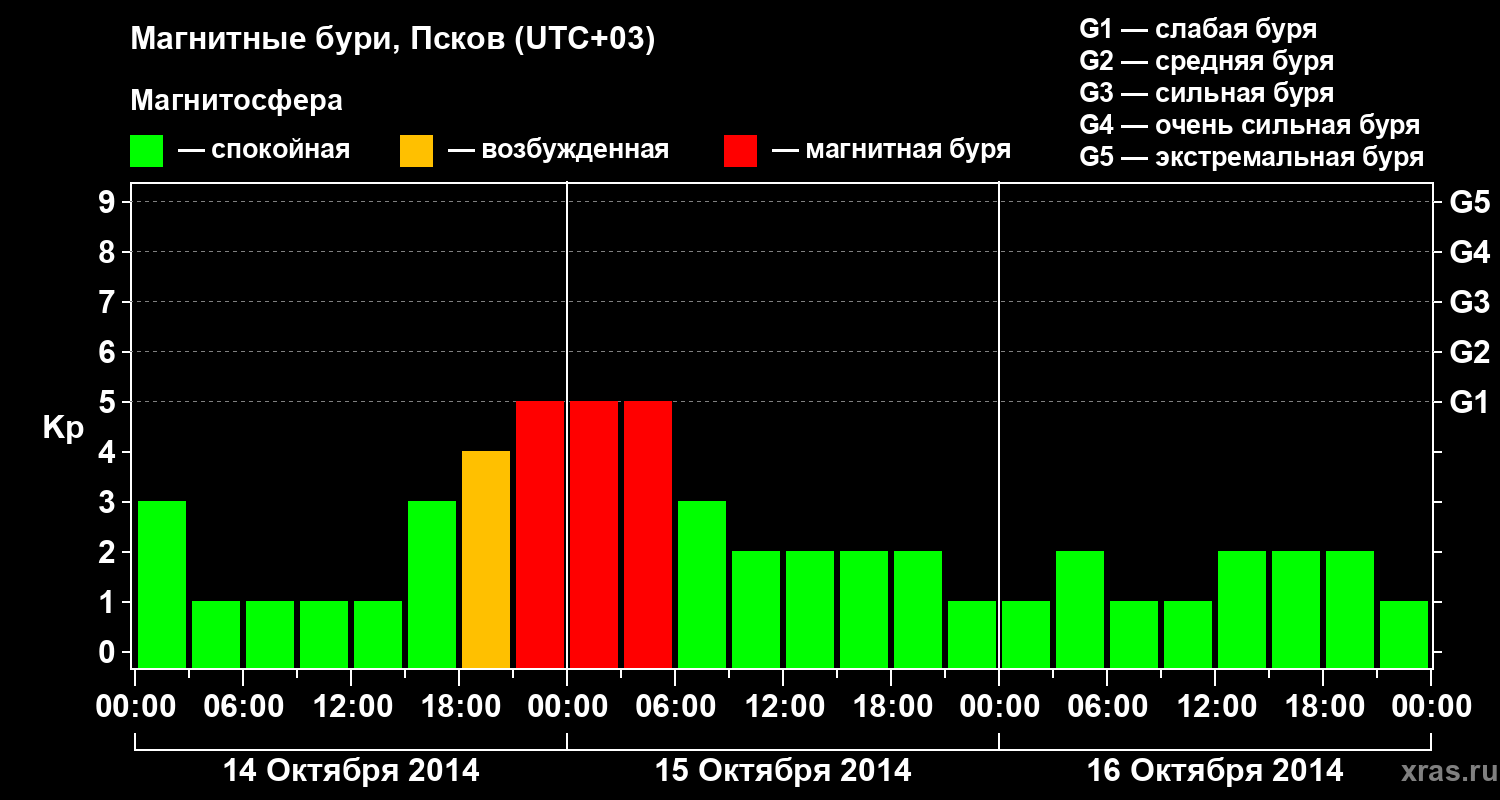The height and width of the screenshot is (800, 1500).
Task: Select the title 'Магнитные бури, Псков (UTC+03)'
Action: [393, 40]
